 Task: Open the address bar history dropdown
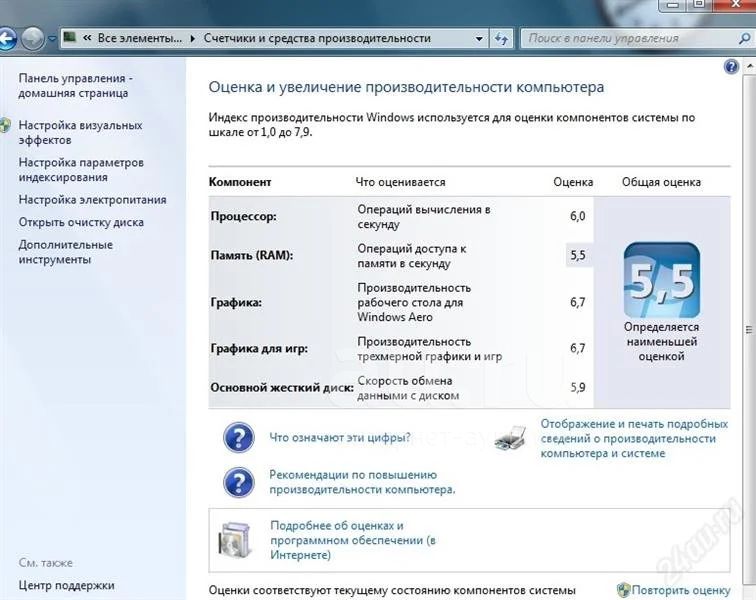coord(479,39)
